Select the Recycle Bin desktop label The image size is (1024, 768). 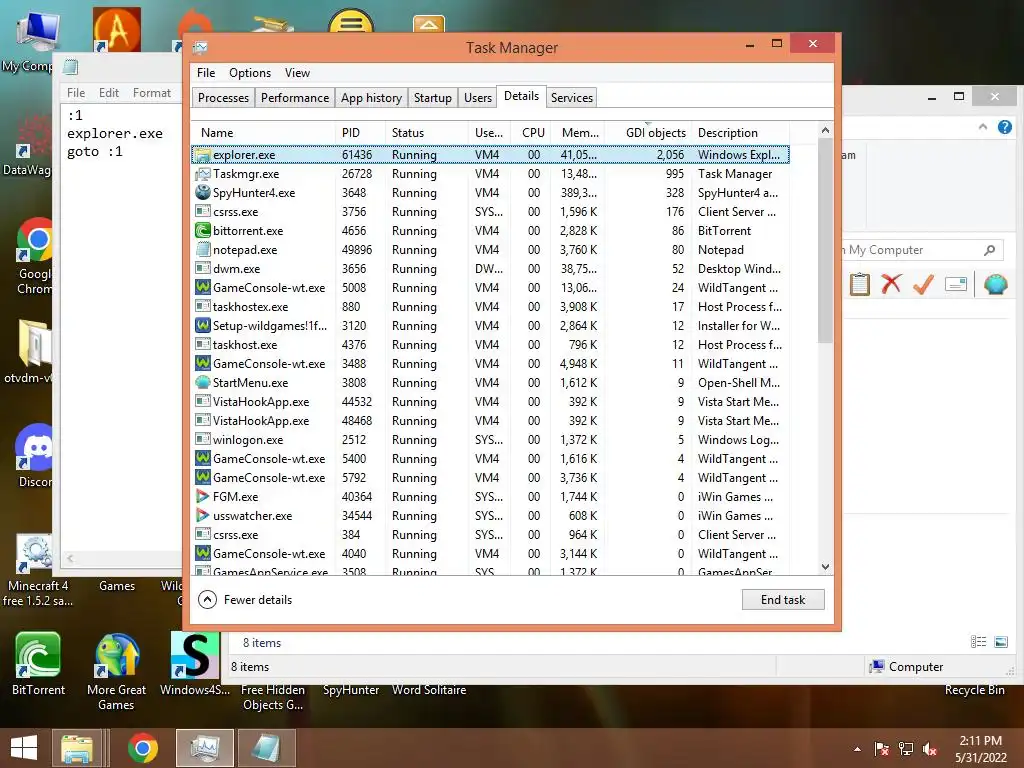(974, 690)
